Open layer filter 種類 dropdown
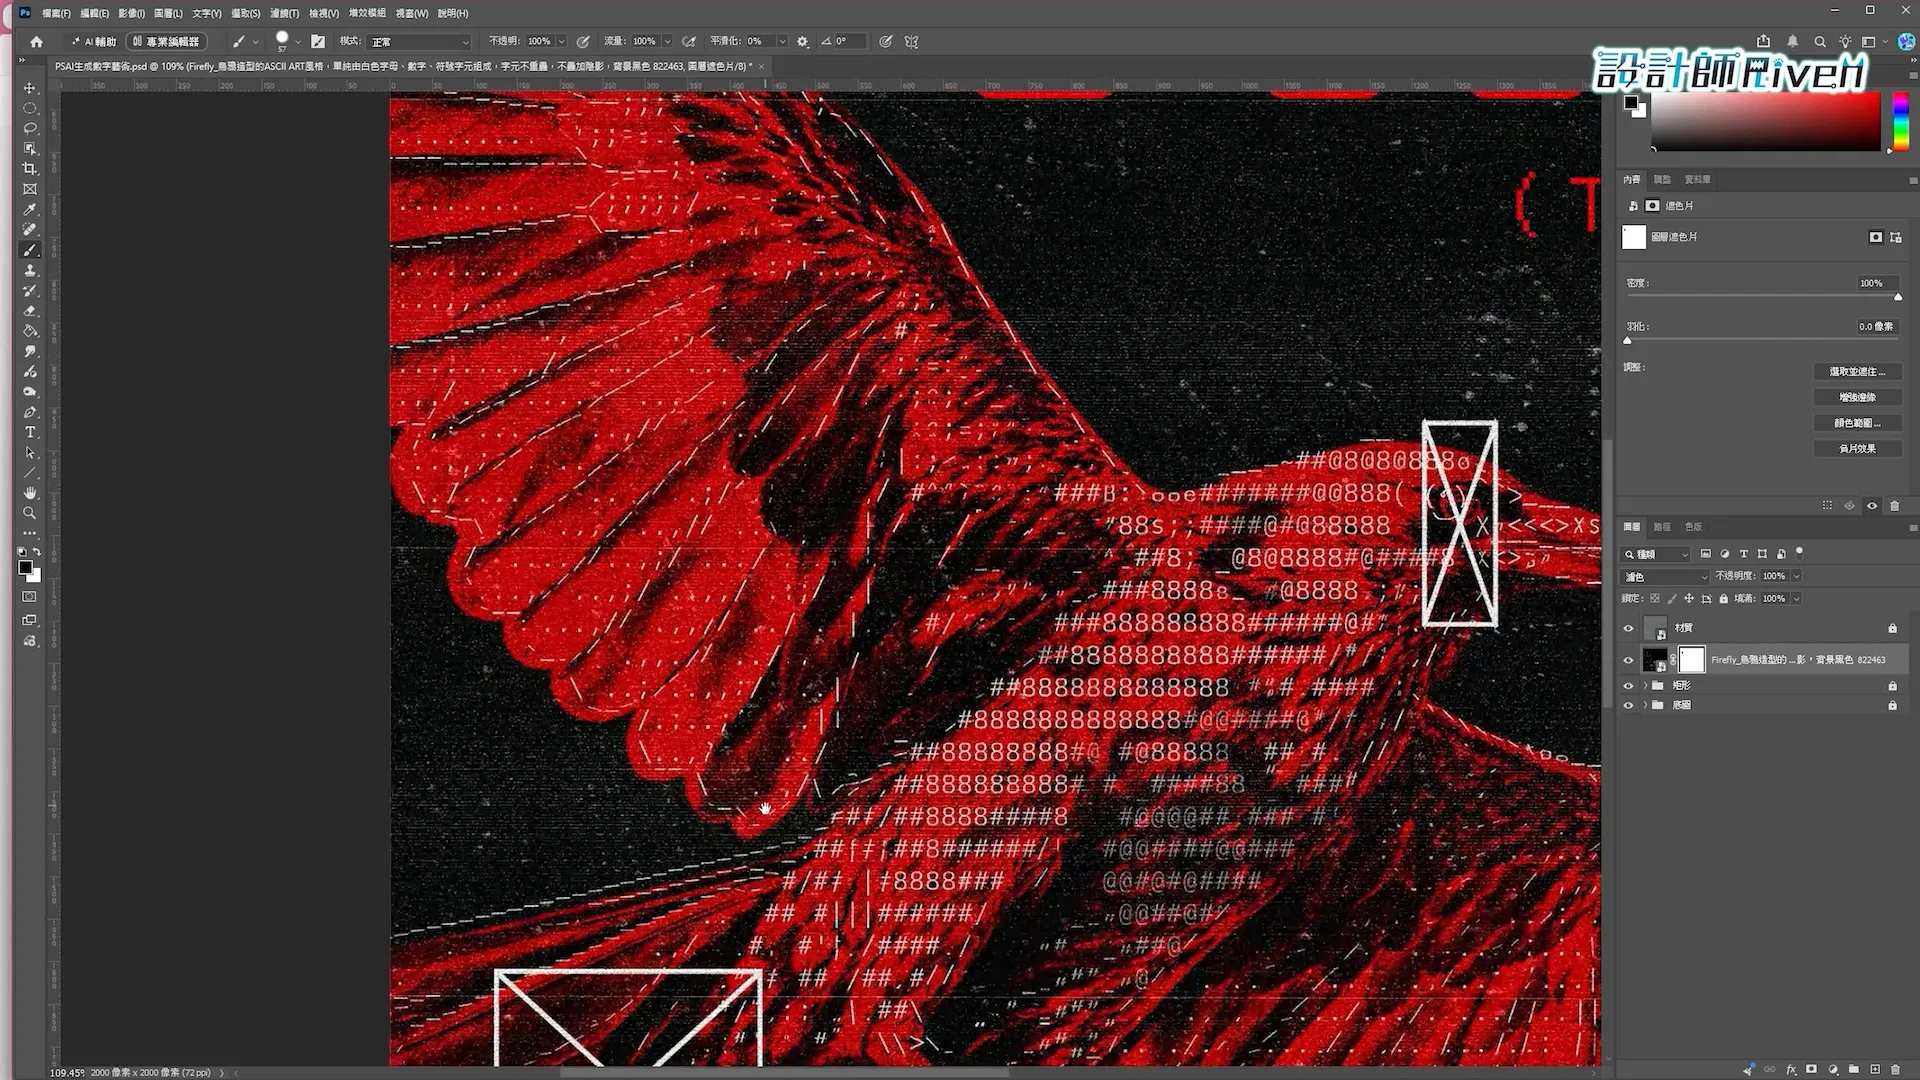The height and width of the screenshot is (1080, 1920). (1655, 554)
